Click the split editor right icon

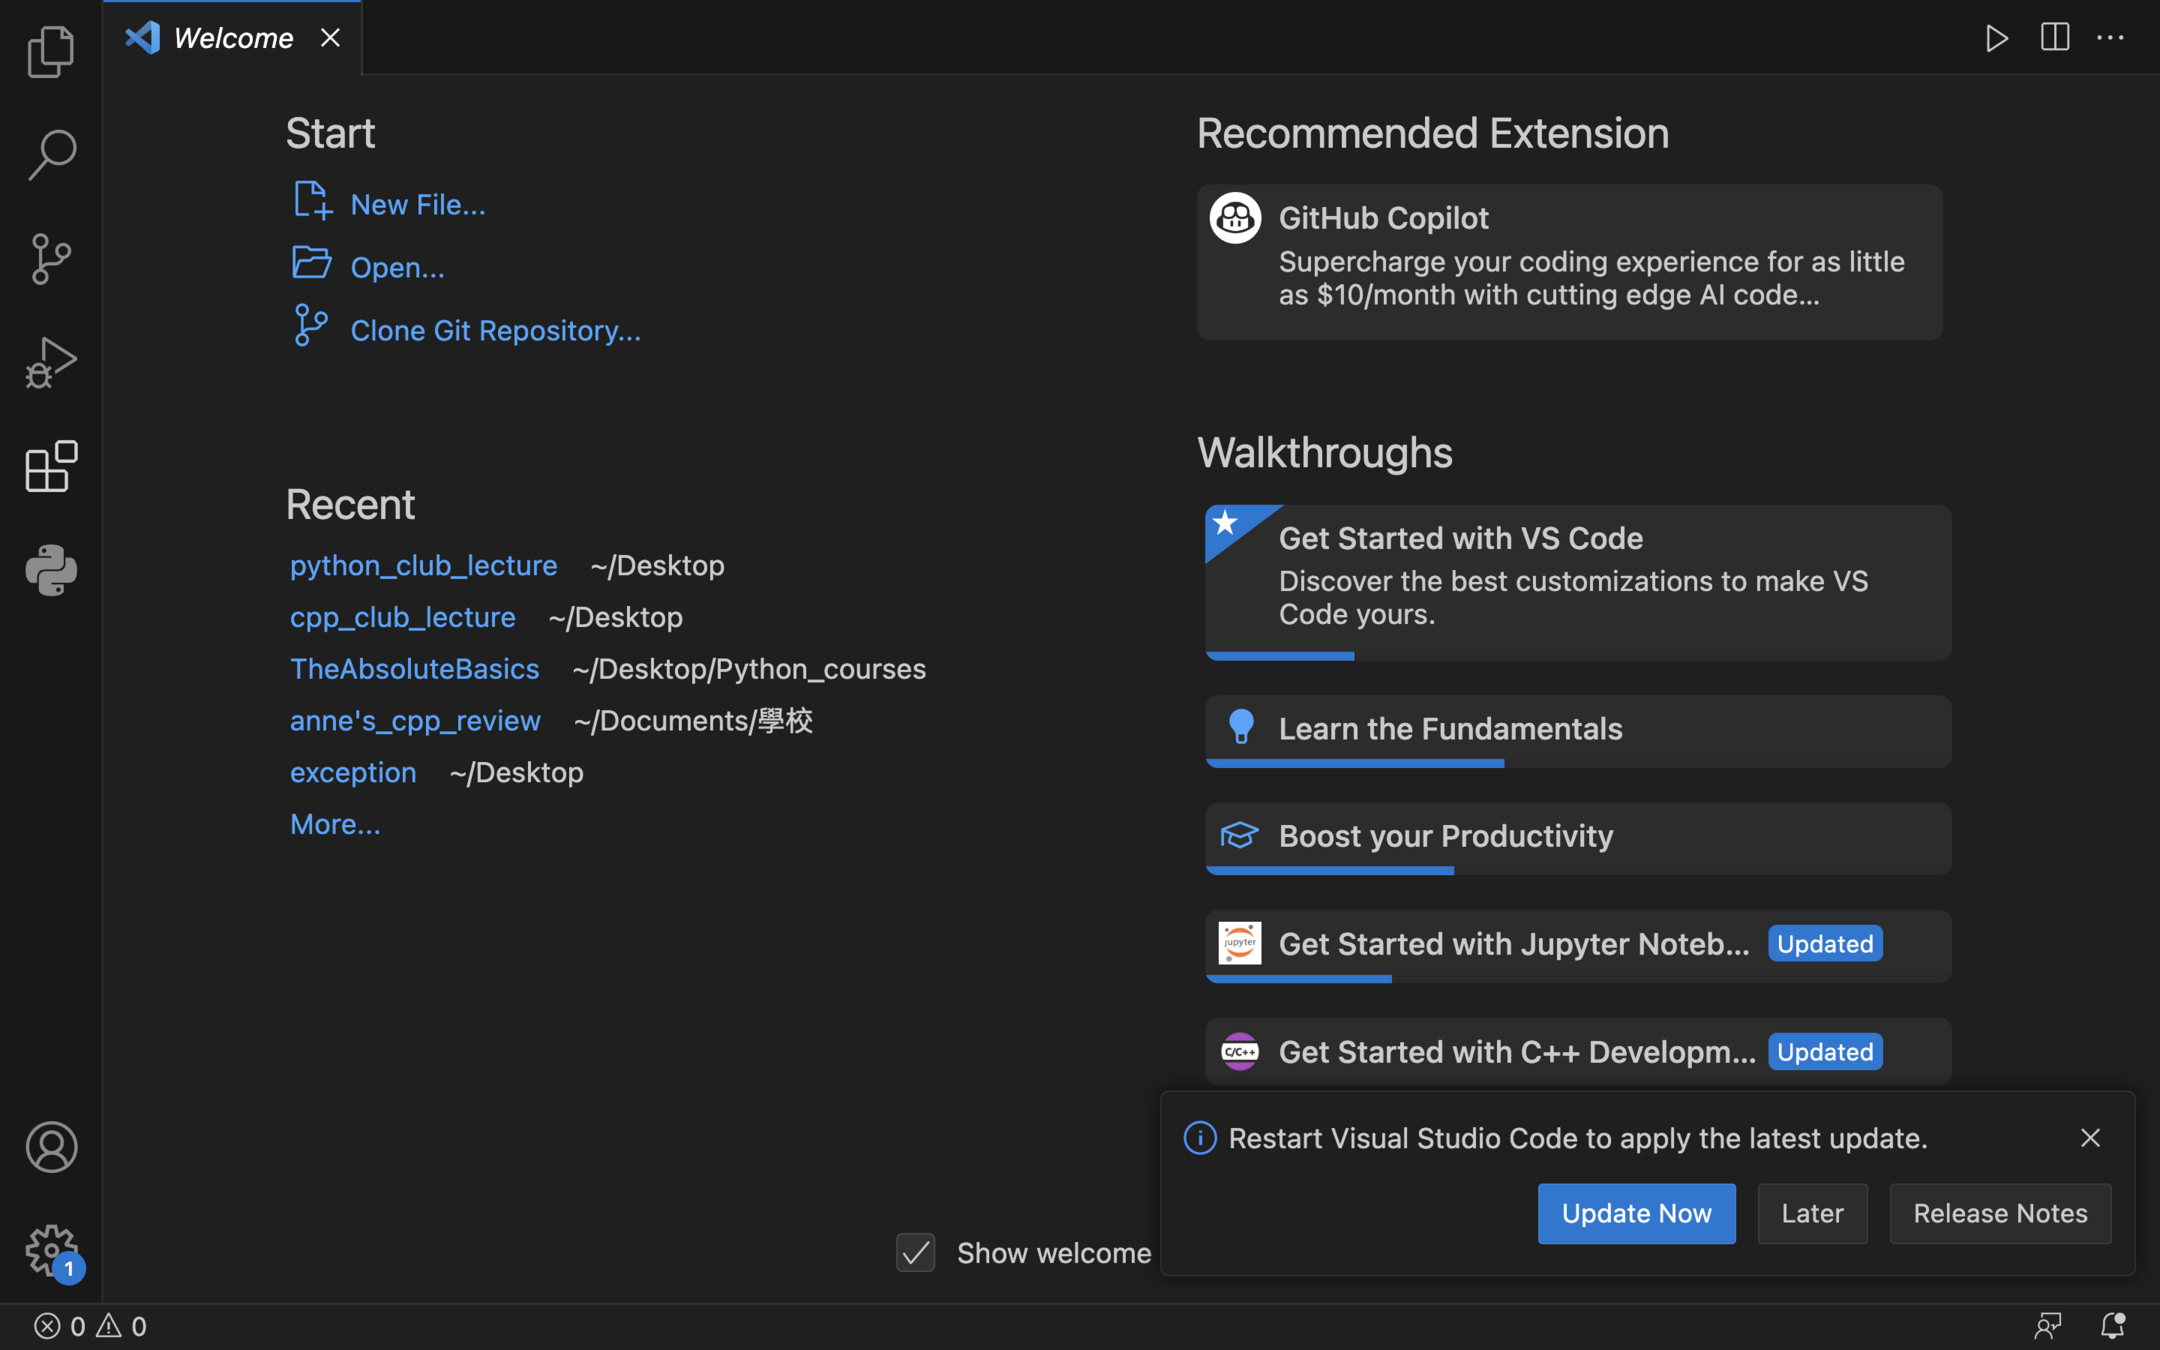[x=2054, y=38]
